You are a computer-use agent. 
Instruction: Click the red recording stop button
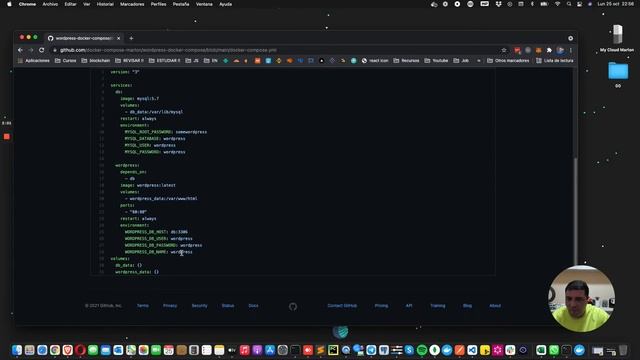7,136
